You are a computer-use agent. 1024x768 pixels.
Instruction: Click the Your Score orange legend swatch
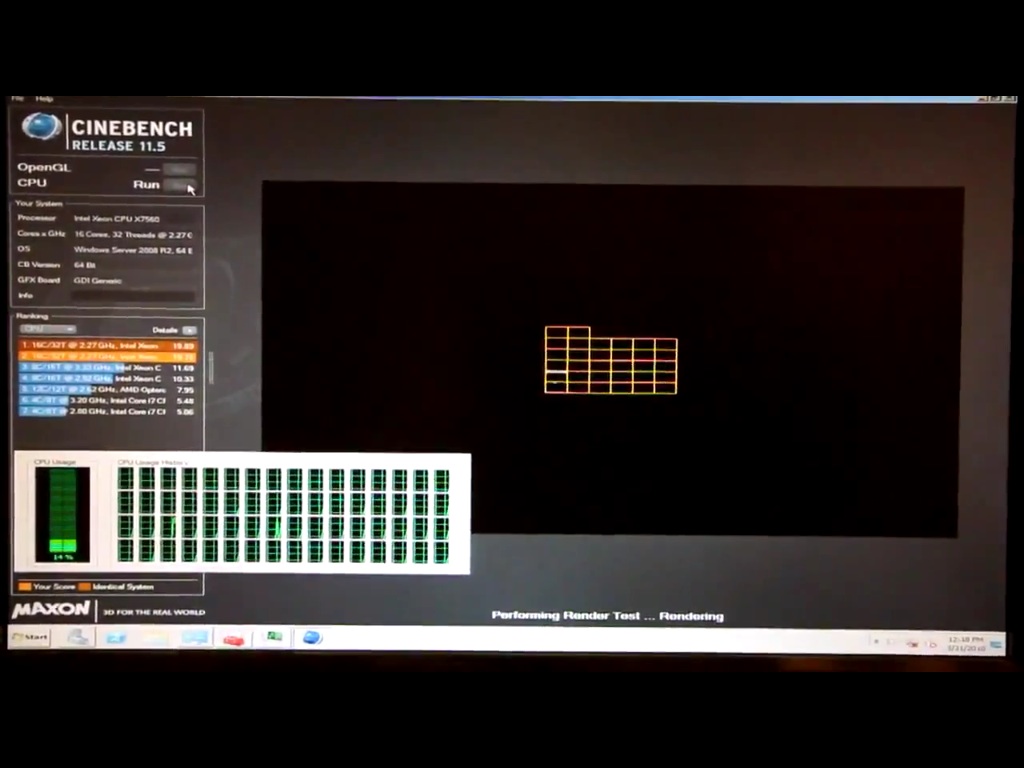25,586
